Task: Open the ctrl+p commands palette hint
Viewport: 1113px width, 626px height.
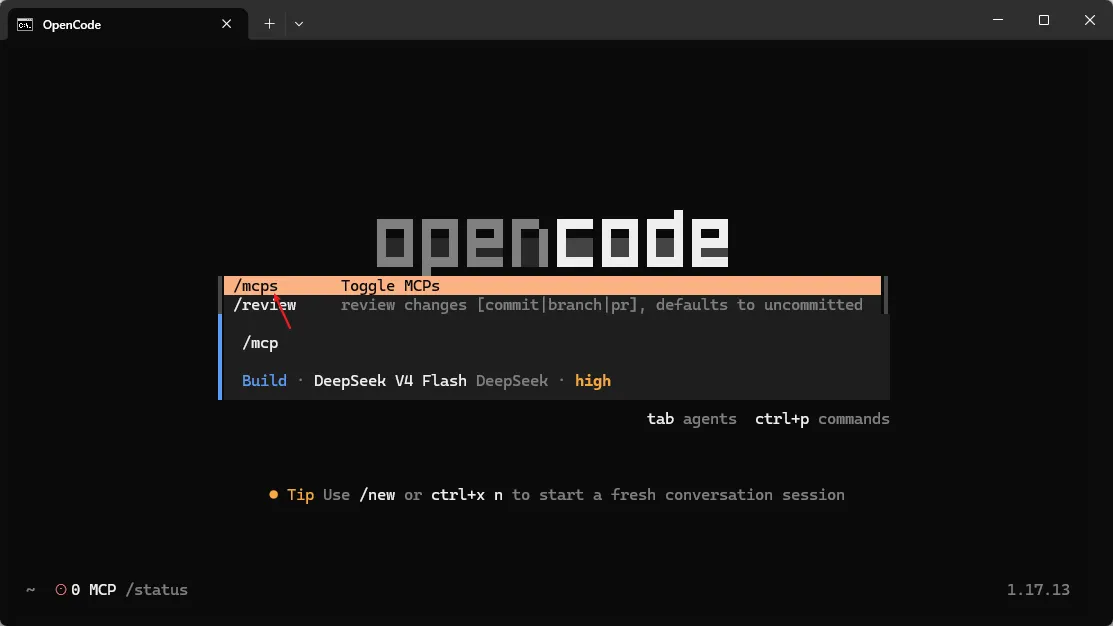Action: tap(822, 419)
